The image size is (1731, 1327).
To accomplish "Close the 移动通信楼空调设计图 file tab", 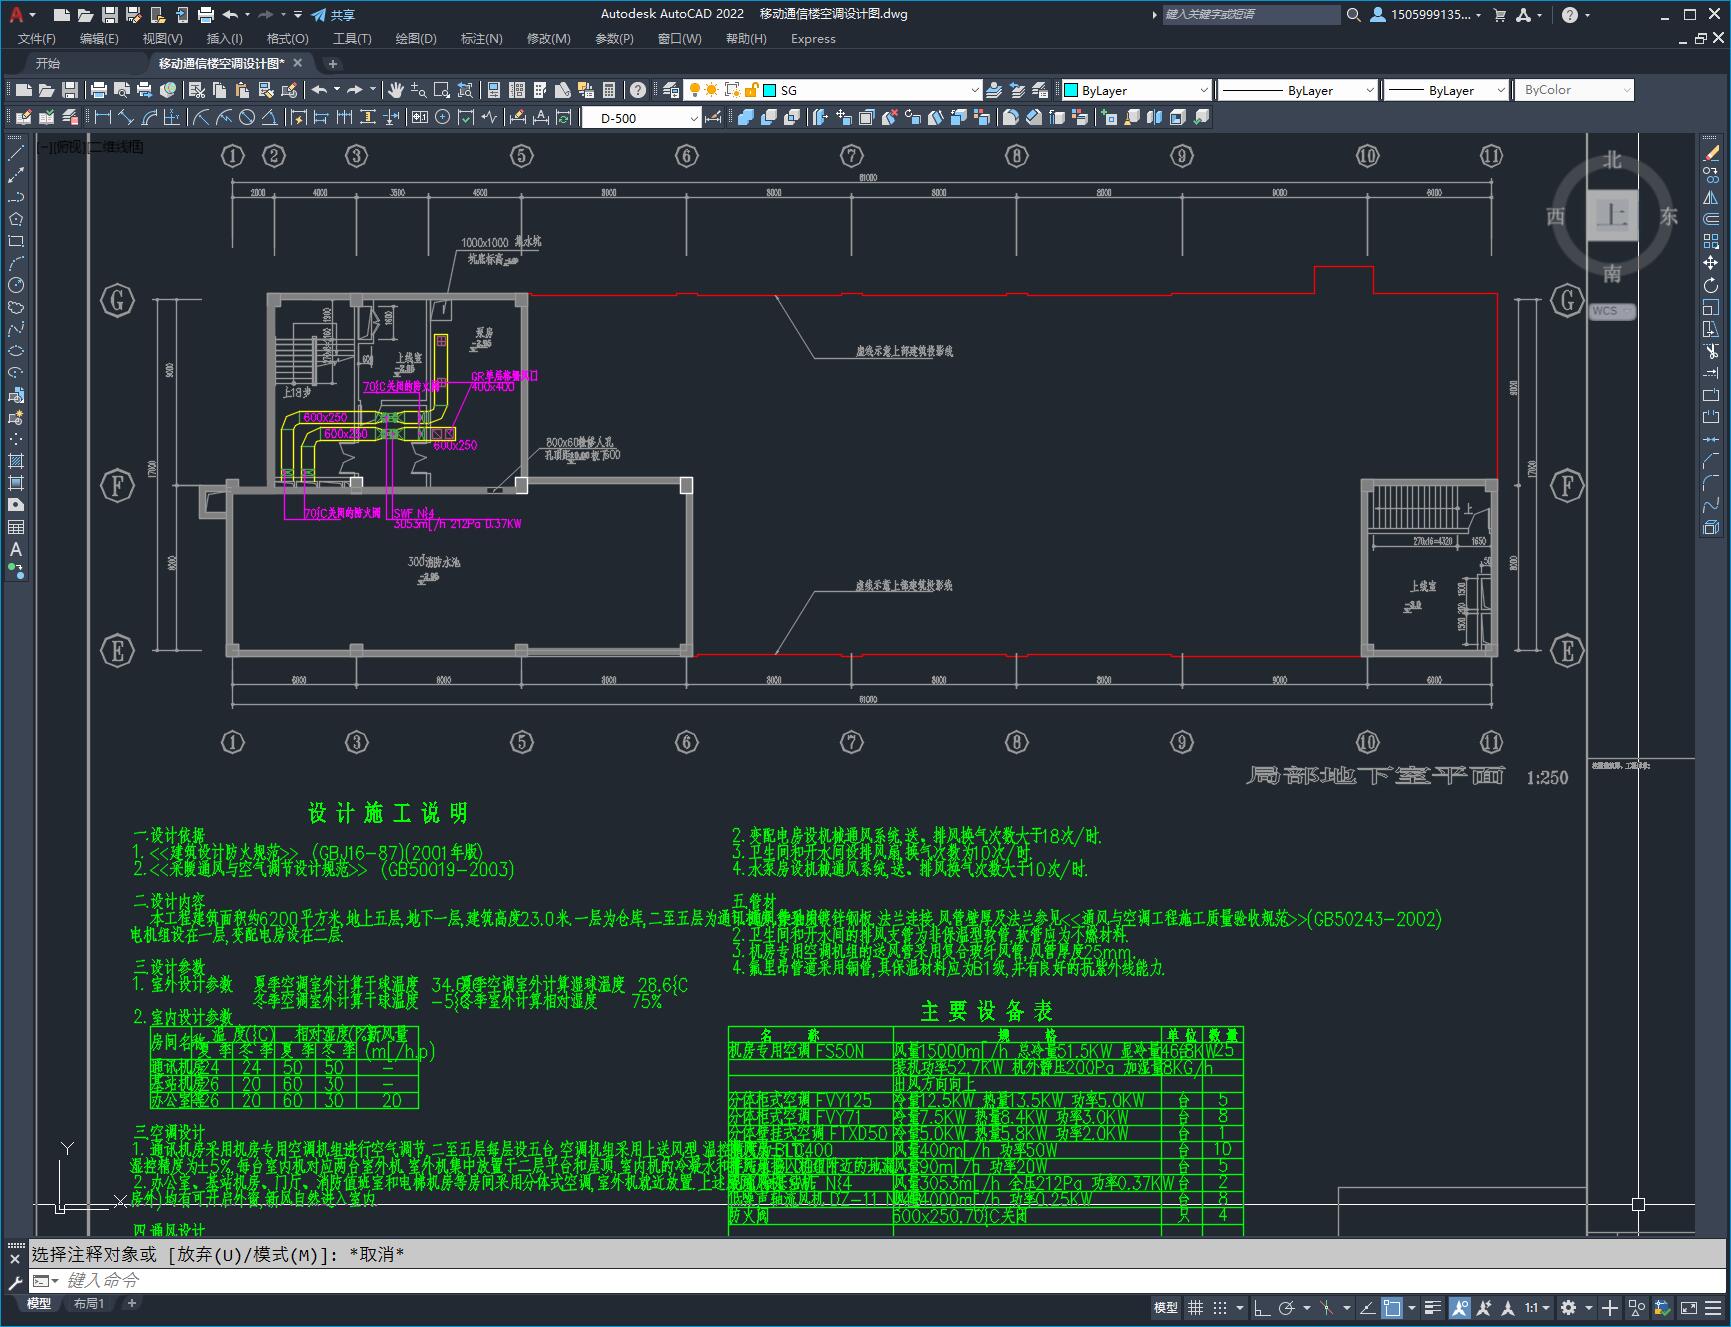I will pyautogui.click(x=297, y=63).
